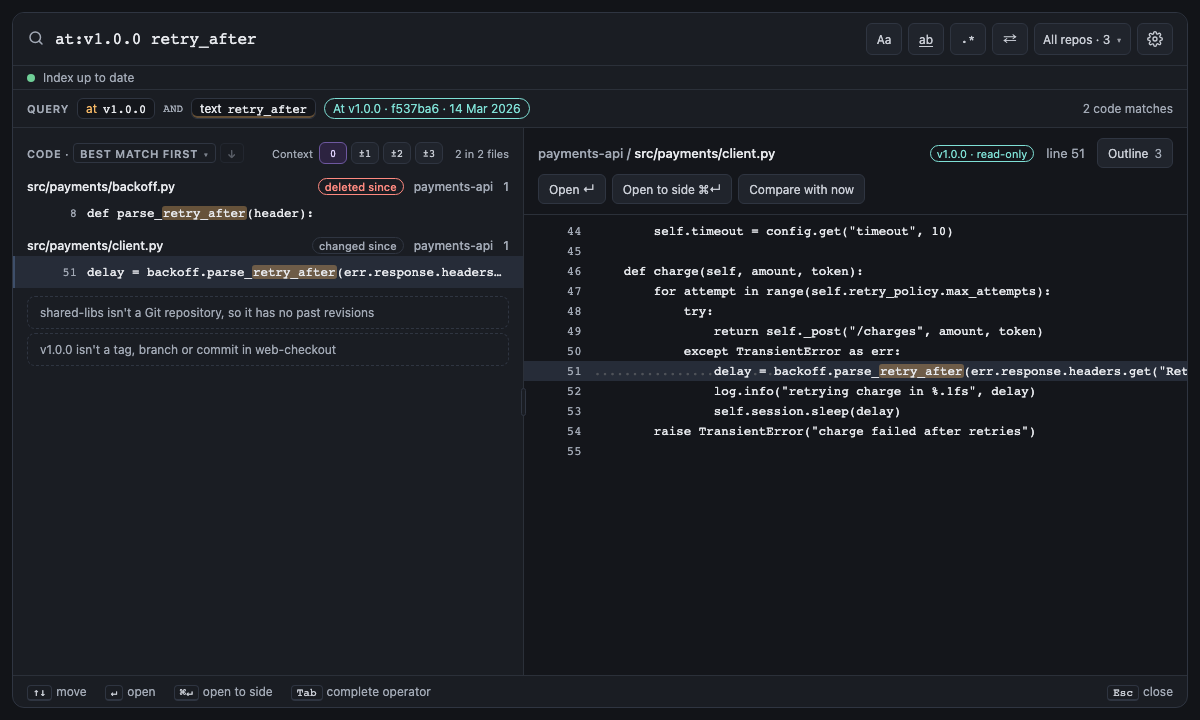
Task: Click the Tab complete operator hint
Action: pyautogui.click(x=361, y=692)
